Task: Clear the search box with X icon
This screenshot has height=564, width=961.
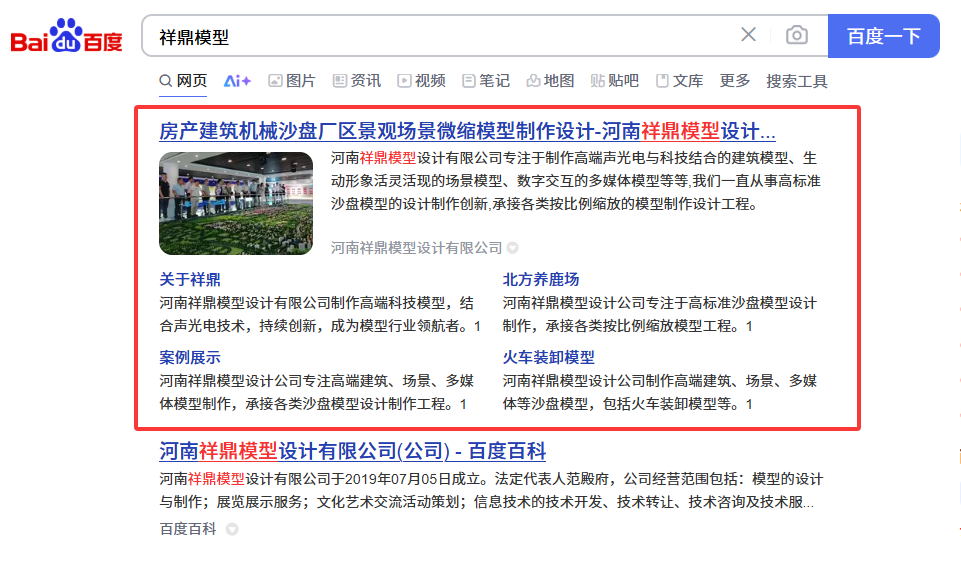Action: point(748,35)
